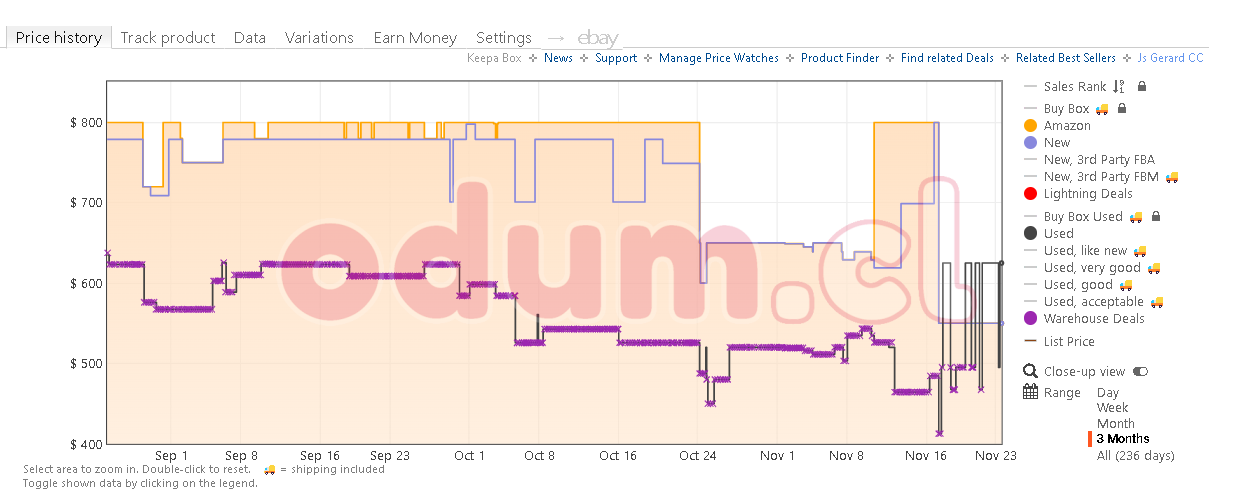
Task: Click the Buy Box Used lock icon
Action: 1156,216
